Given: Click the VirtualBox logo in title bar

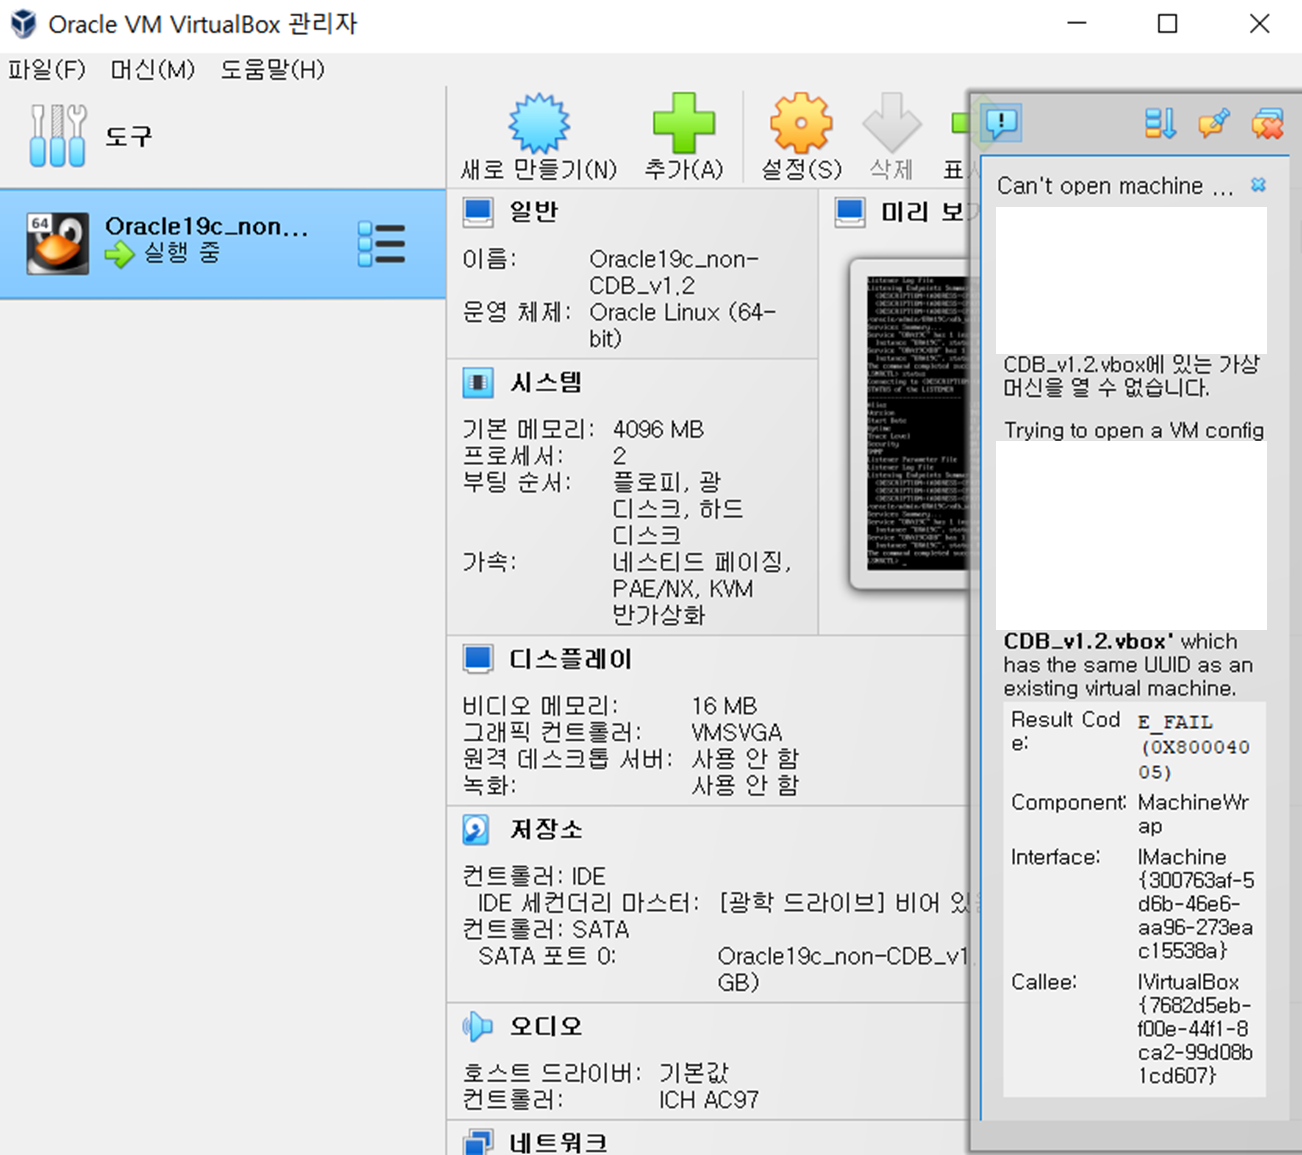Looking at the screenshot, I should click(23, 24).
